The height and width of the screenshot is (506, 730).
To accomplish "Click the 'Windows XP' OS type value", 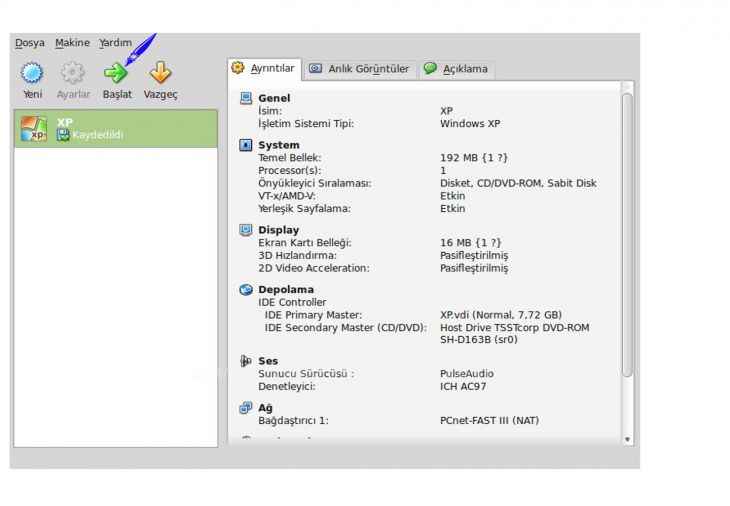I will pos(470,124).
